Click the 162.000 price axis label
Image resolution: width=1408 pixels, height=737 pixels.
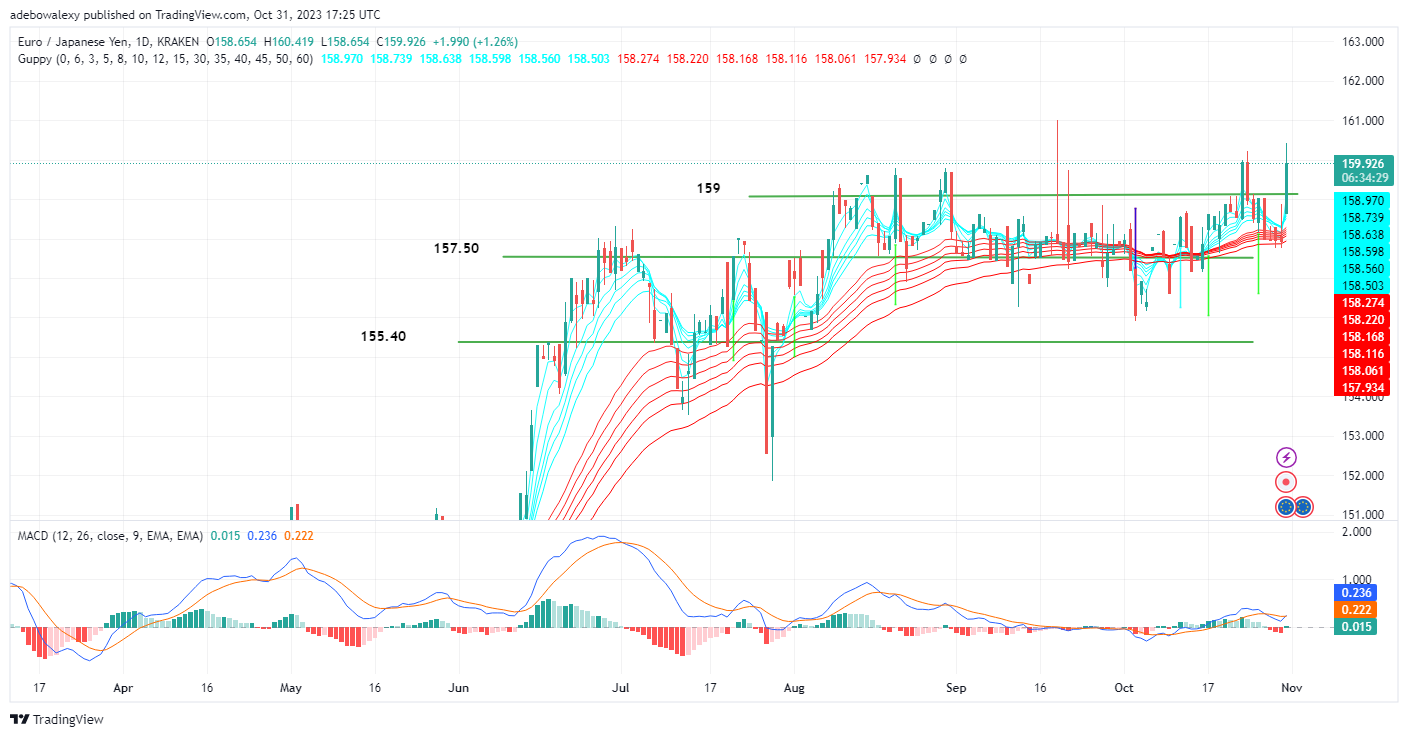(x=1362, y=81)
